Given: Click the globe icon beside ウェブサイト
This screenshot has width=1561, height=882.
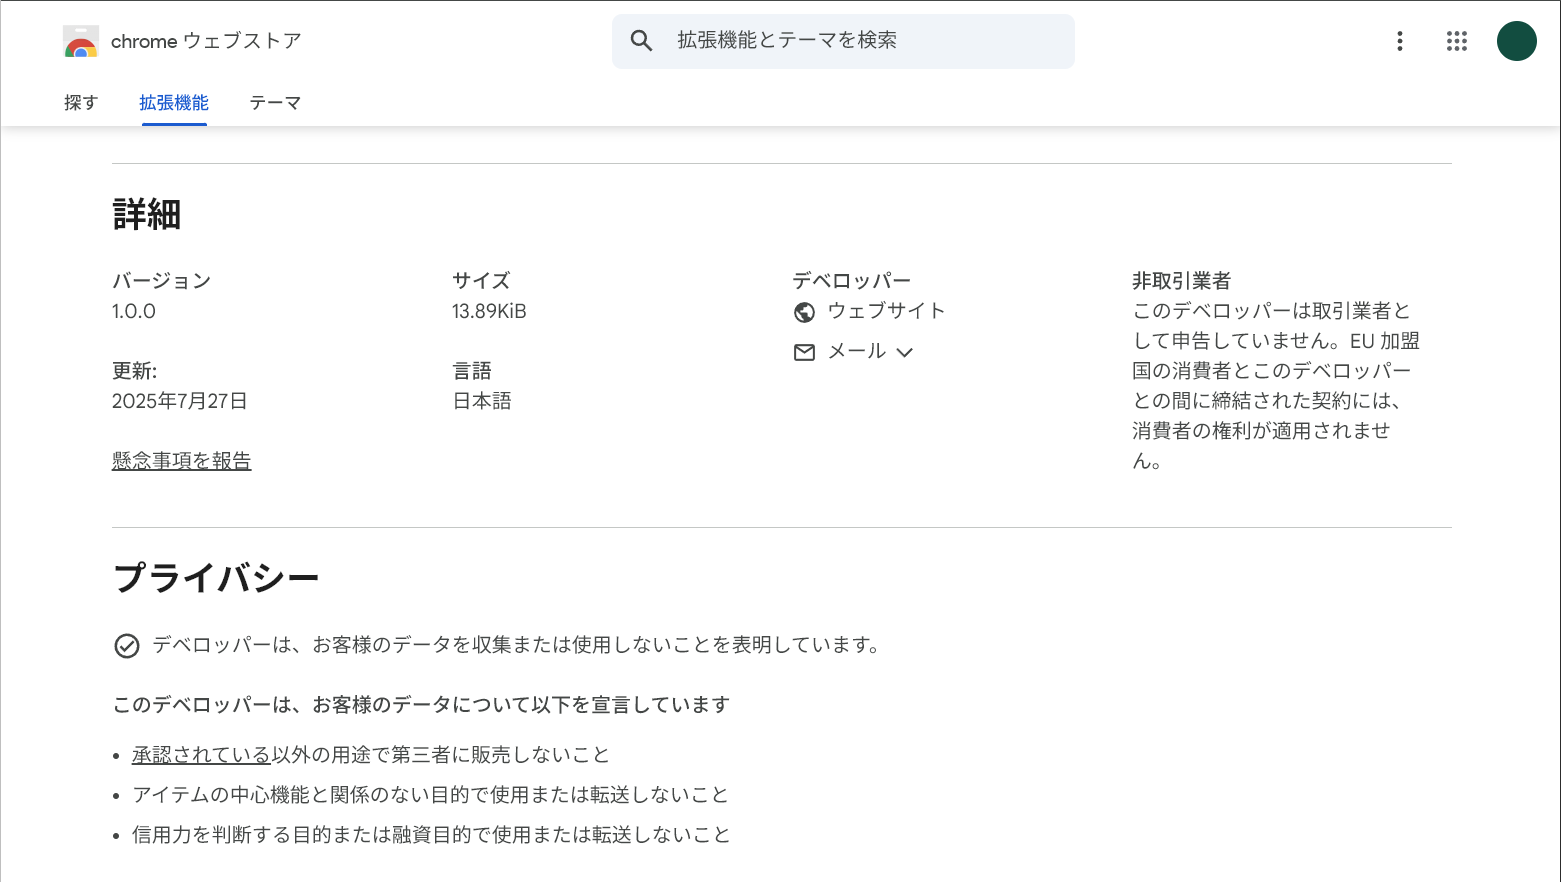Looking at the screenshot, I should click(804, 312).
